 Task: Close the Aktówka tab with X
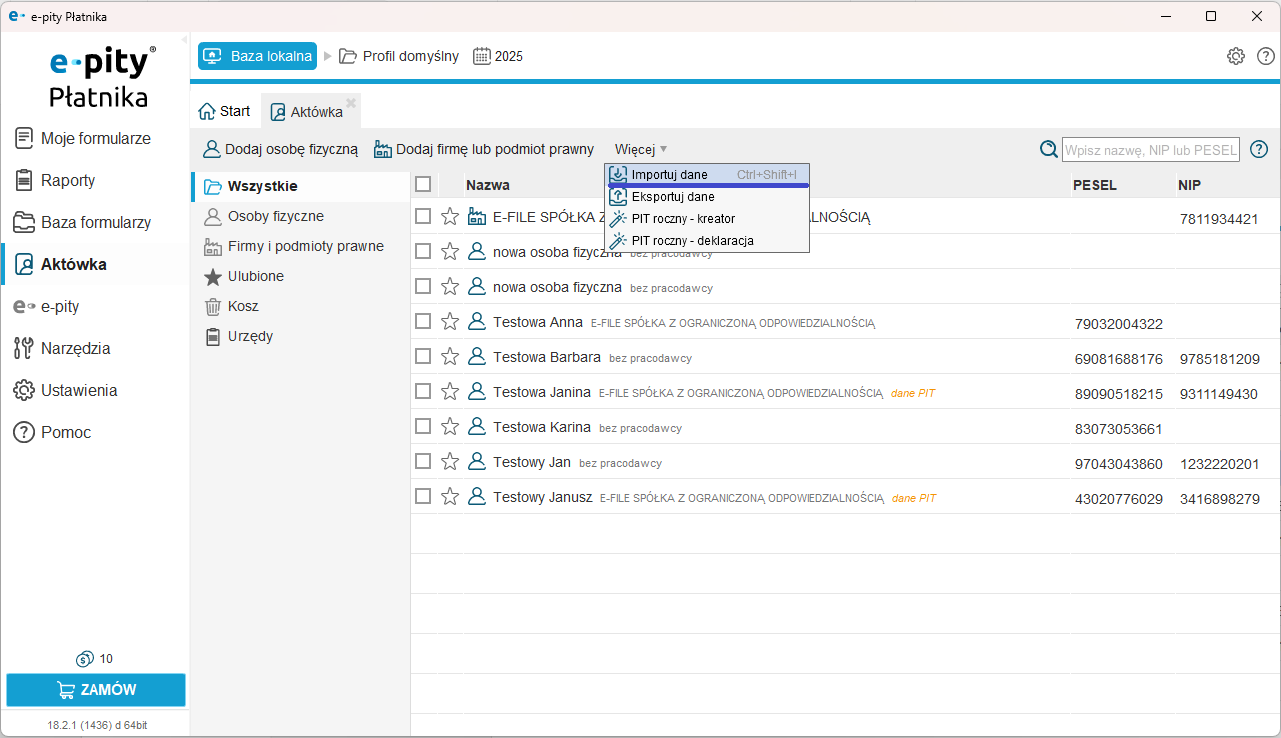point(351,102)
